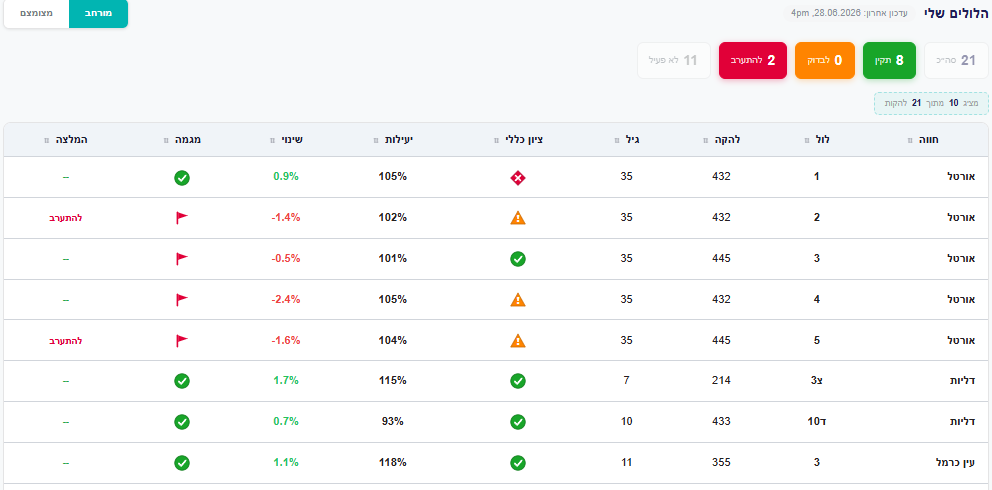
Task: Click flock number 214
Action: coord(721,381)
